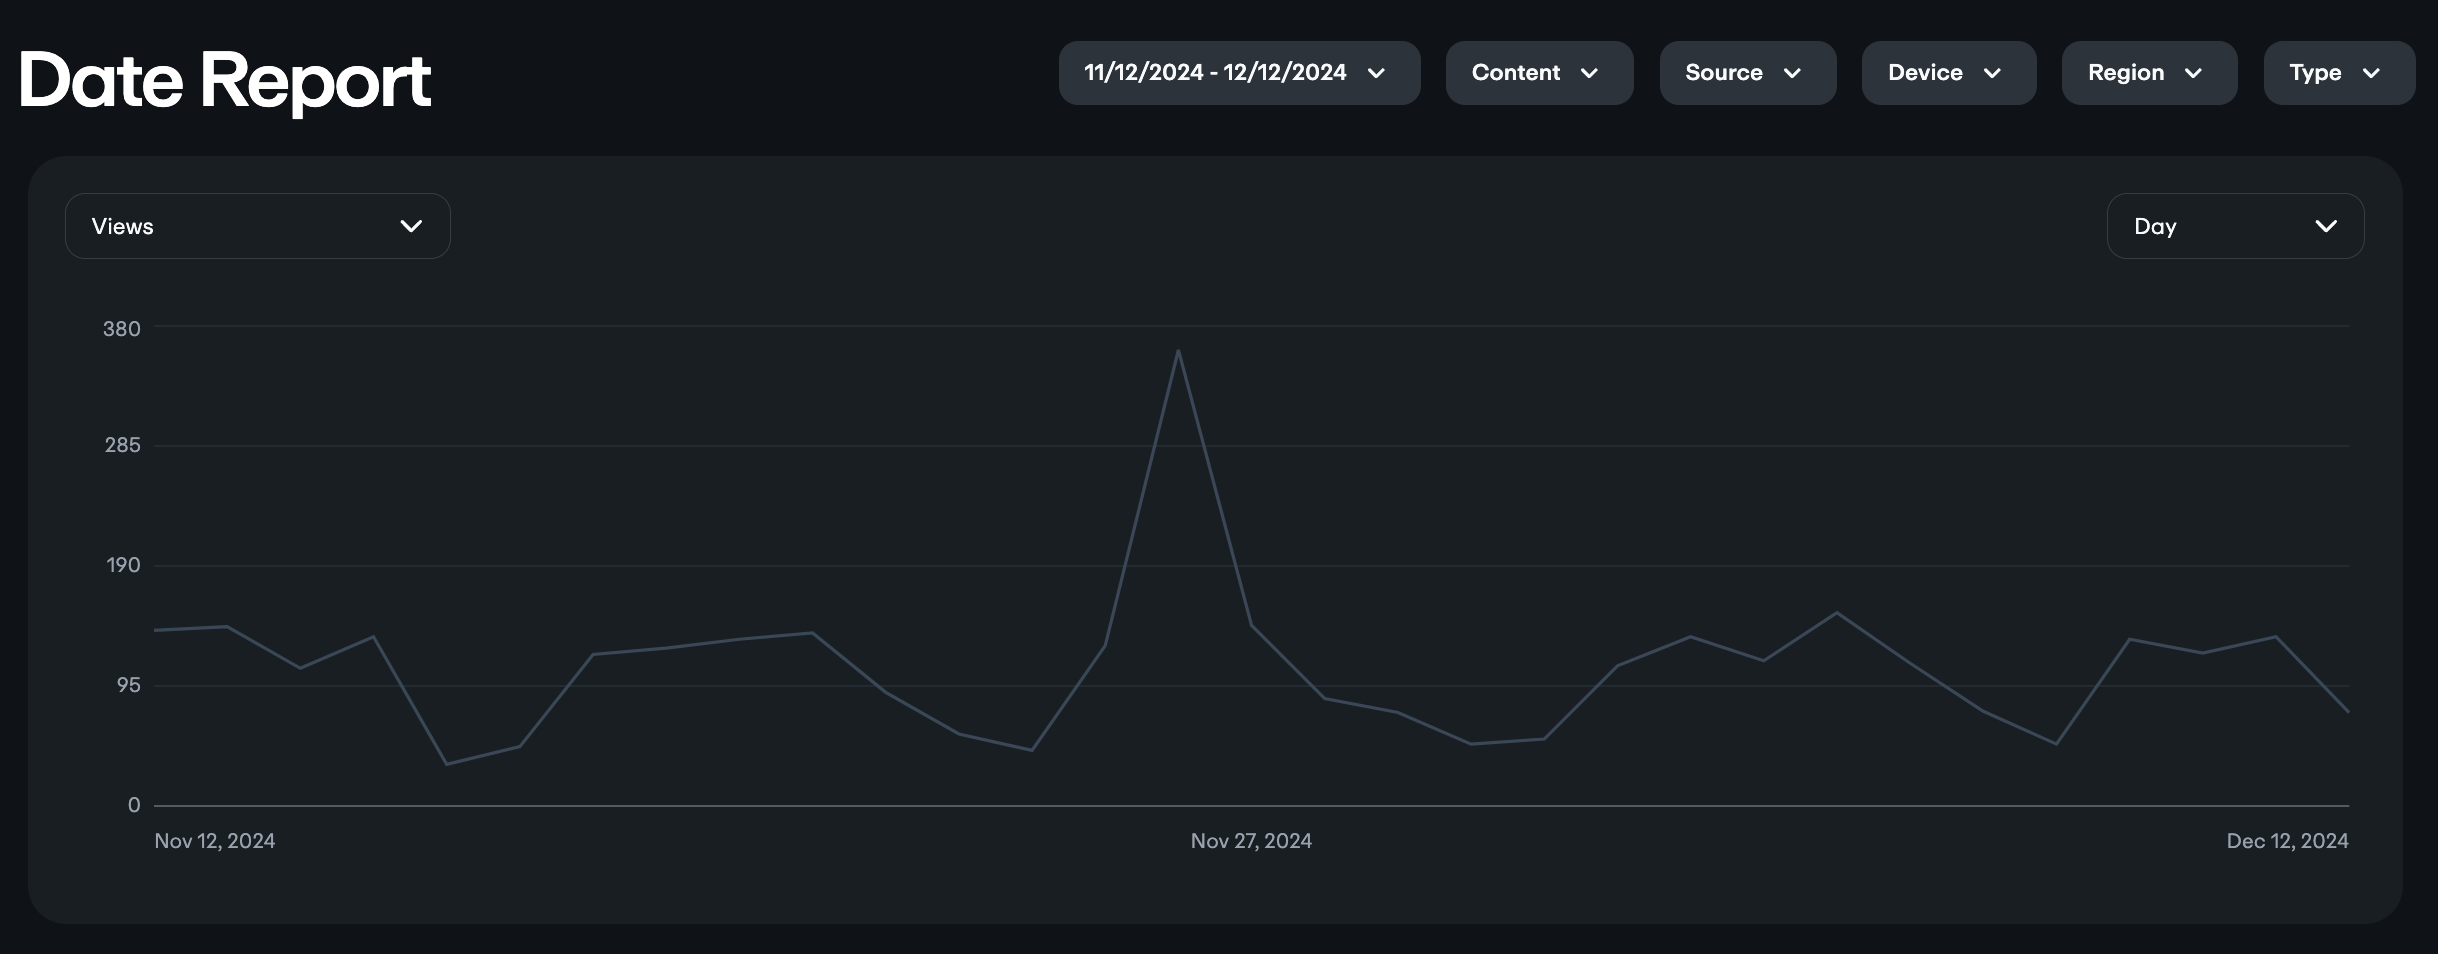
Task: Open the Device filter menu
Action: (x=1925, y=73)
